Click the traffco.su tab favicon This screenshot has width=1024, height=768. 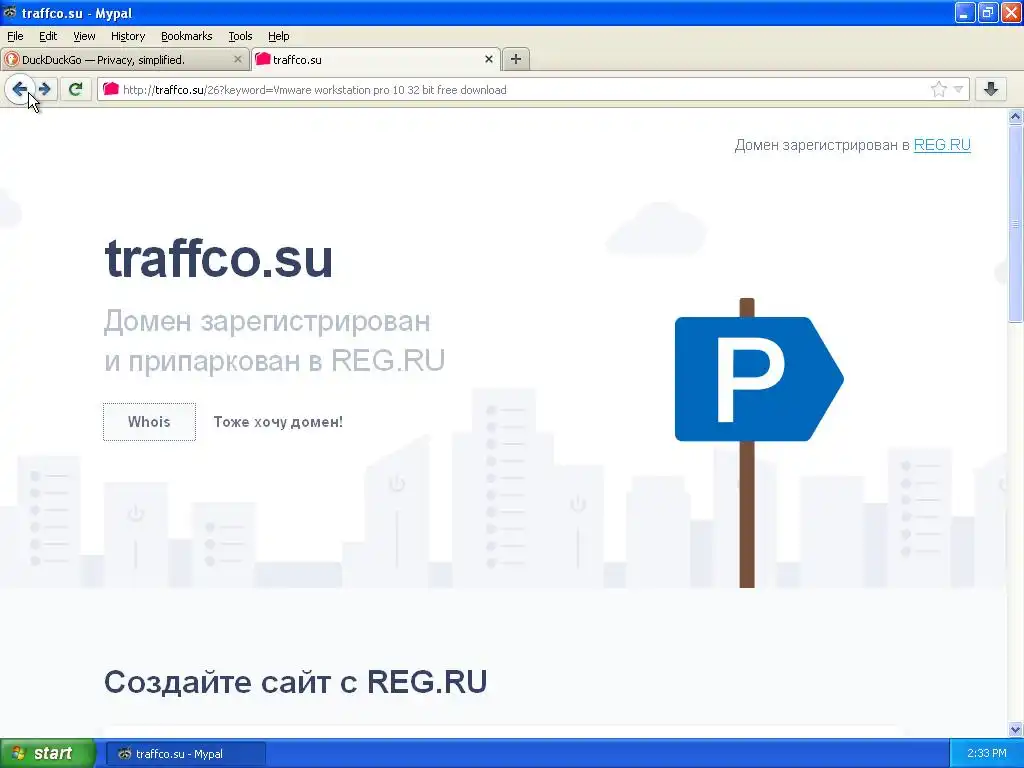[x=263, y=59]
